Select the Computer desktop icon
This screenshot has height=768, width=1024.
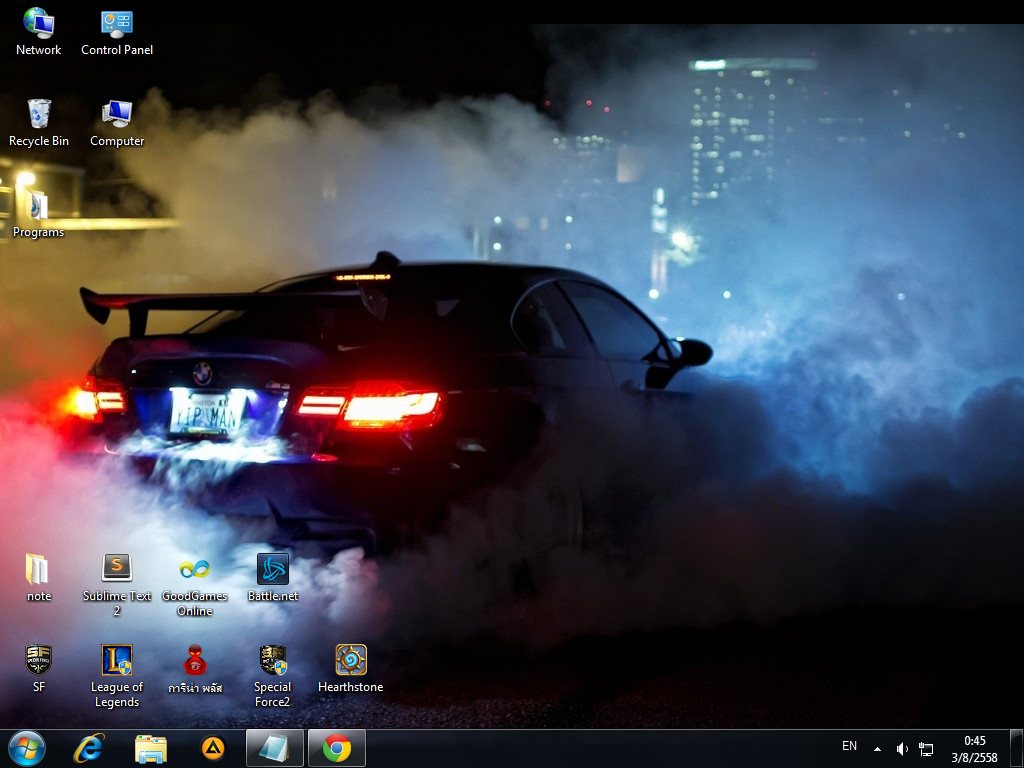point(117,123)
